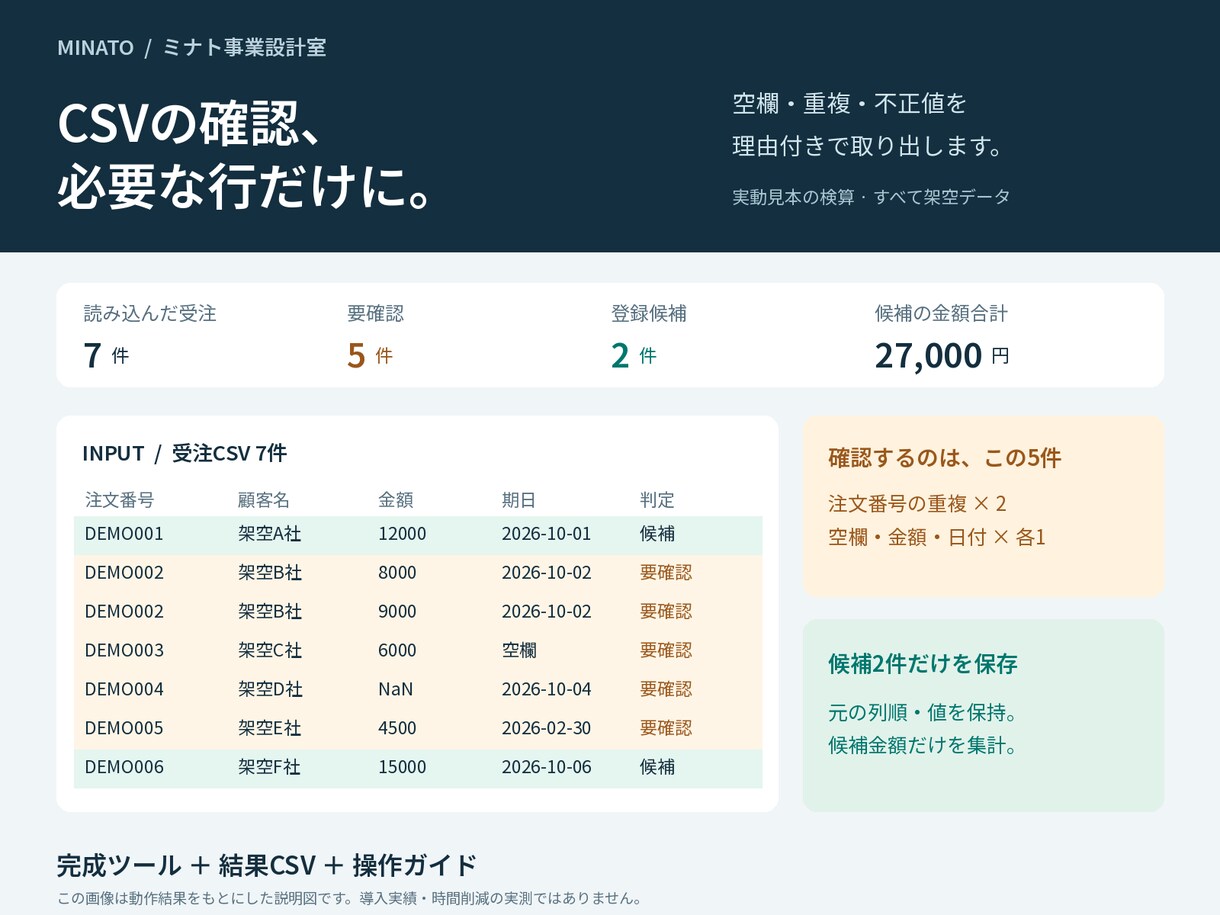The image size is (1220, 915).
Task: Click '候補' status in the DEMO001 row
Action: coord(657,534)
